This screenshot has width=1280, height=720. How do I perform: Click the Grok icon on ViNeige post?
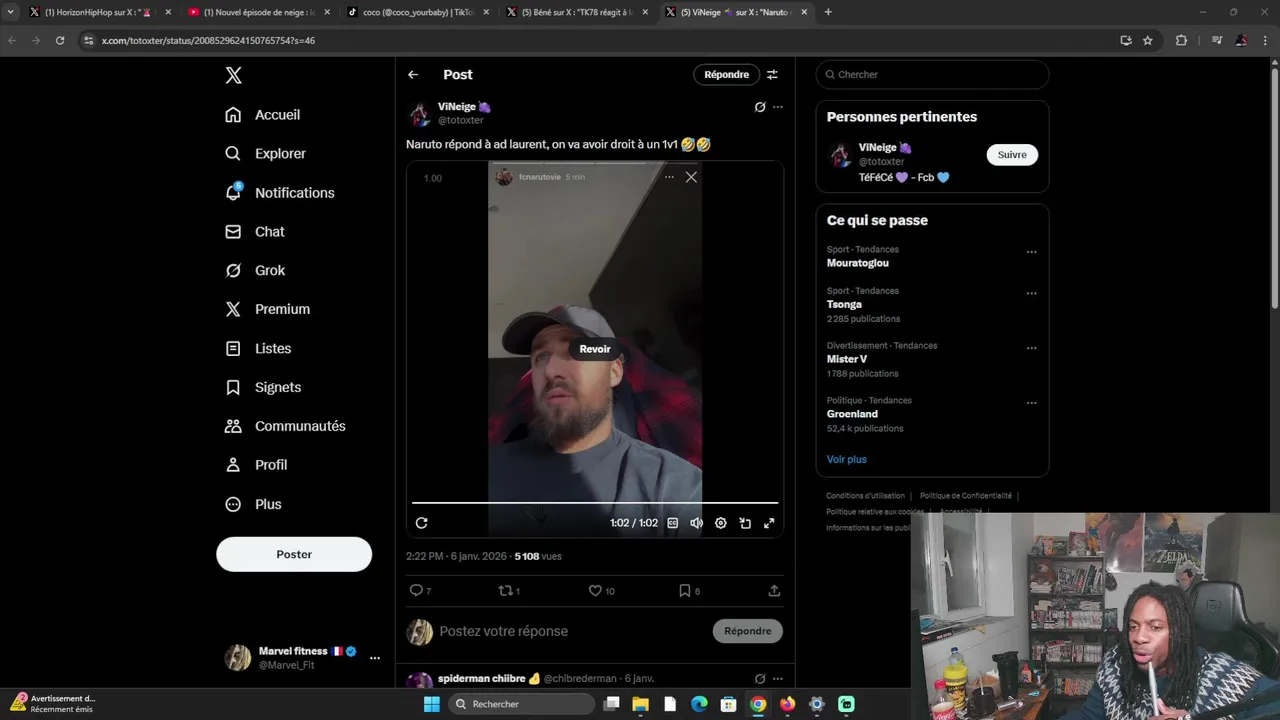760,107
